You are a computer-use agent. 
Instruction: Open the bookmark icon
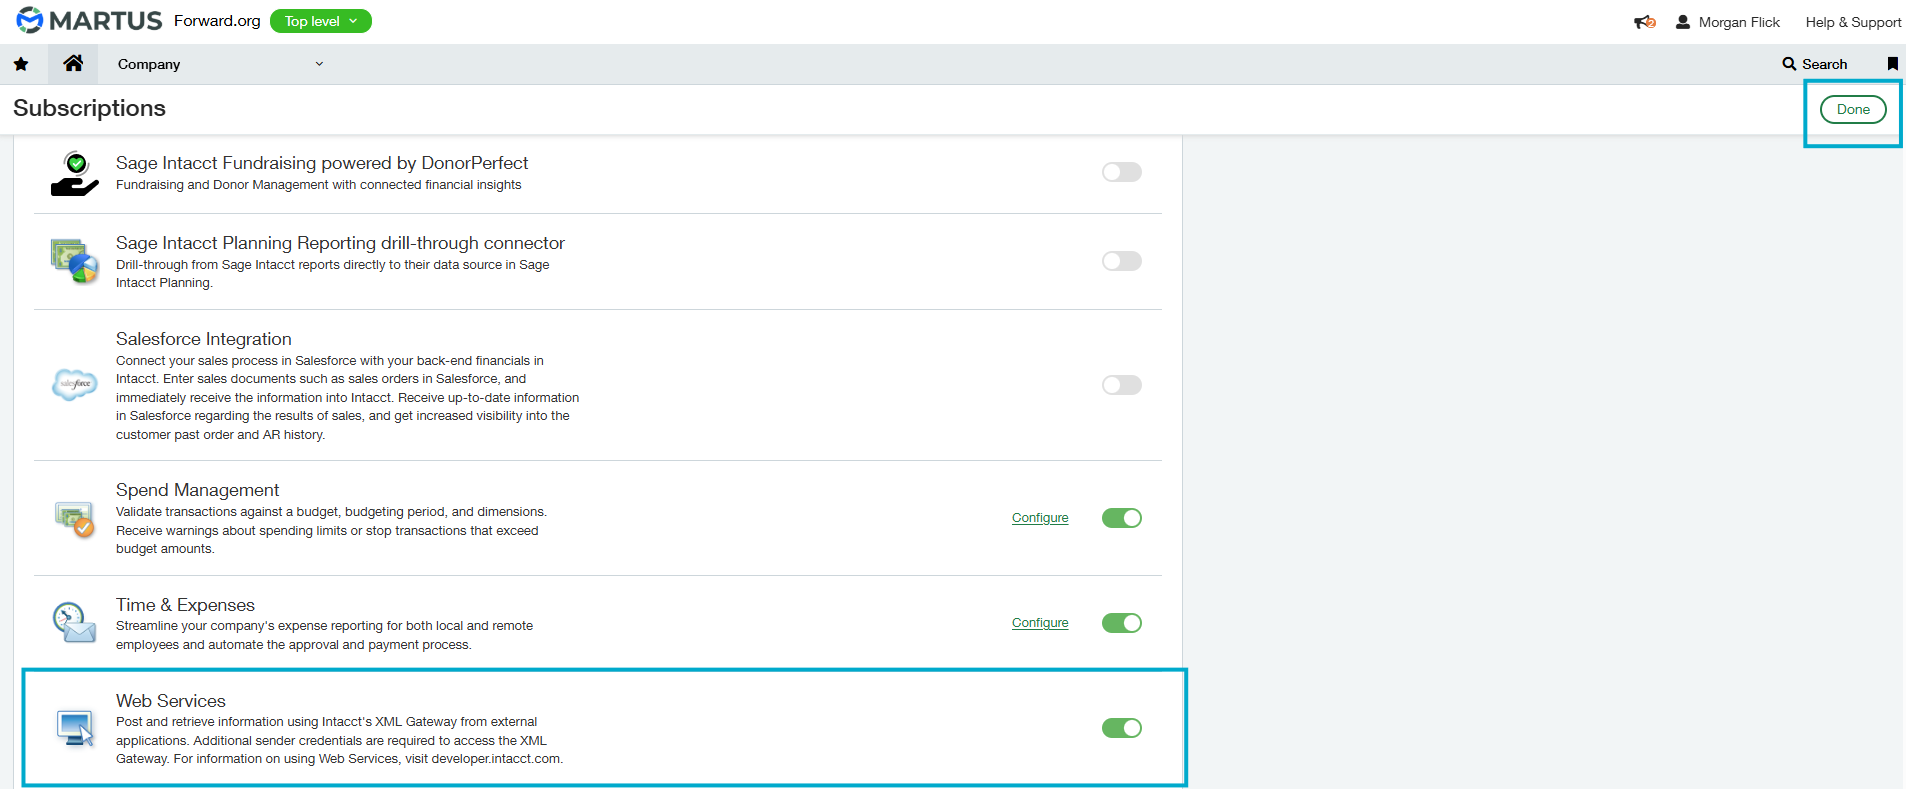tap(1892, 64)
